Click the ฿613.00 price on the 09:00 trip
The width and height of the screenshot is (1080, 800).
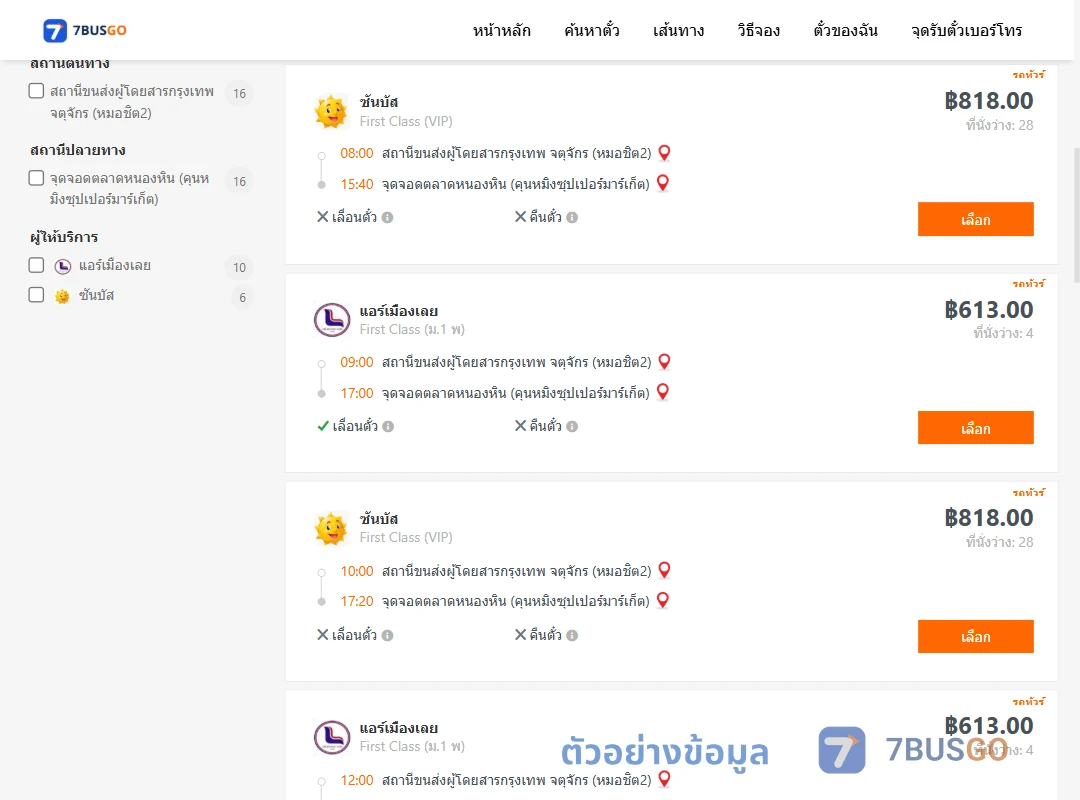988,309
